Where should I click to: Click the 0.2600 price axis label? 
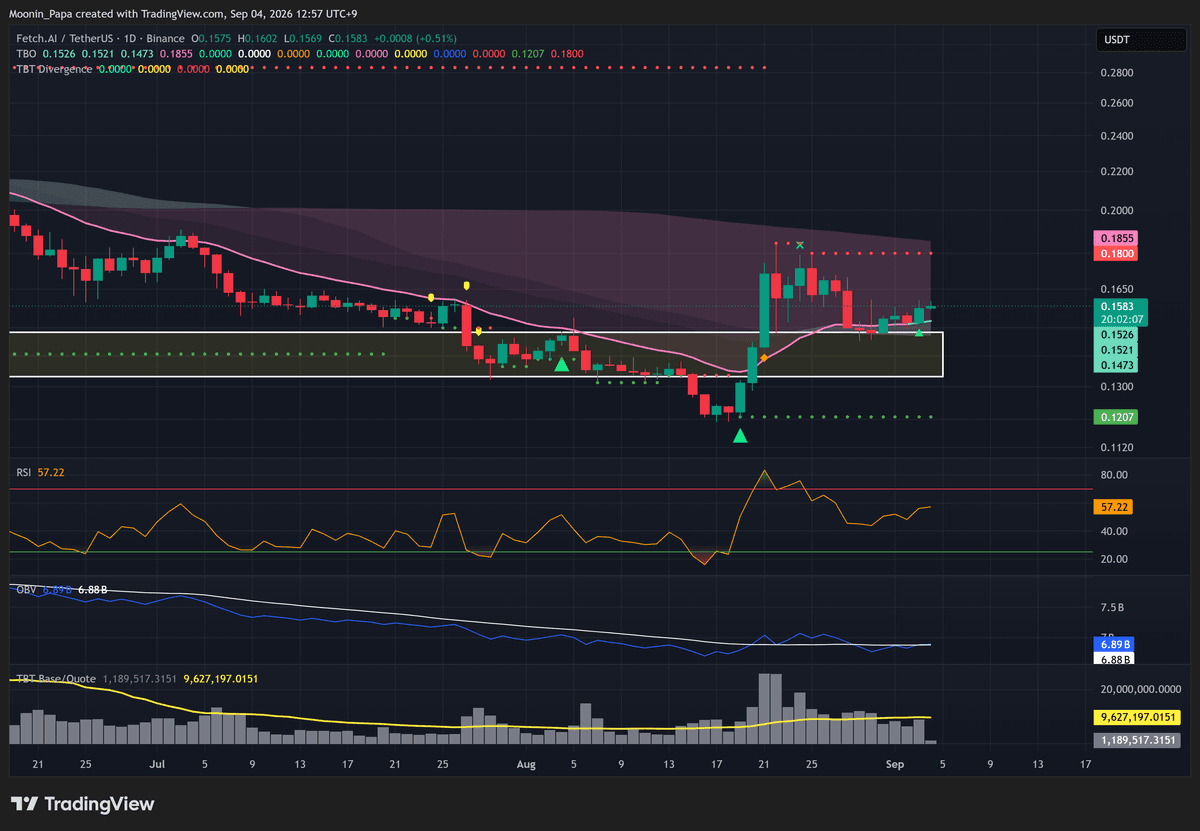pos(1116,103)
